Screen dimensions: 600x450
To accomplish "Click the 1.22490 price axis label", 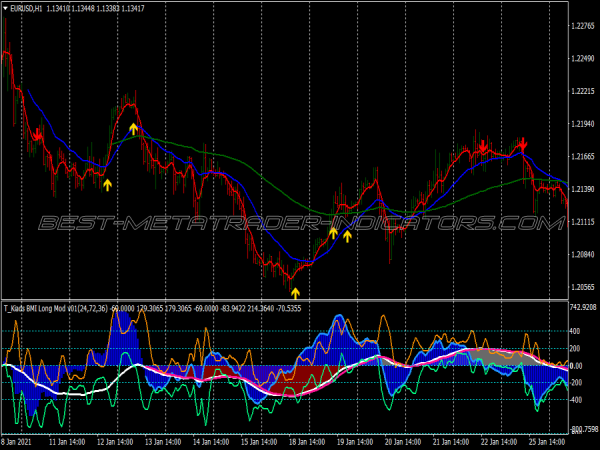I will coord(583,59).
